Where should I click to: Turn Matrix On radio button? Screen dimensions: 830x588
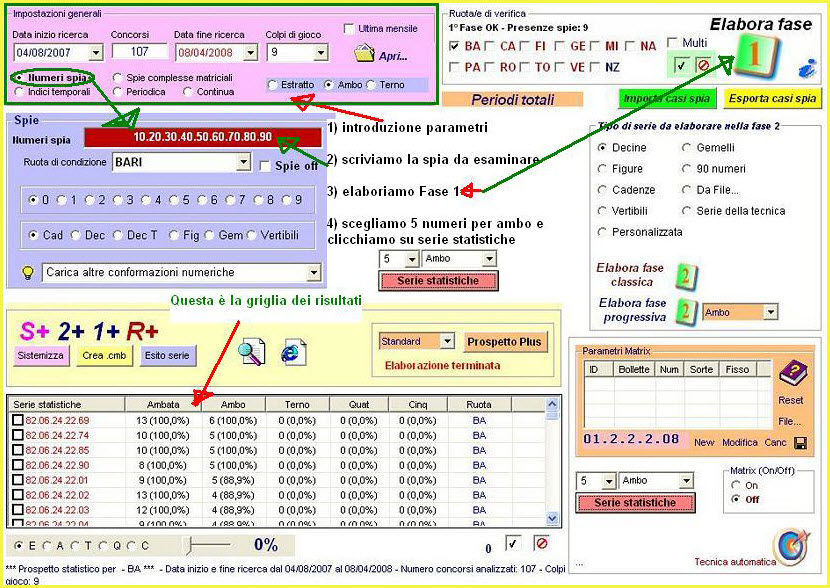pos(735,485)
